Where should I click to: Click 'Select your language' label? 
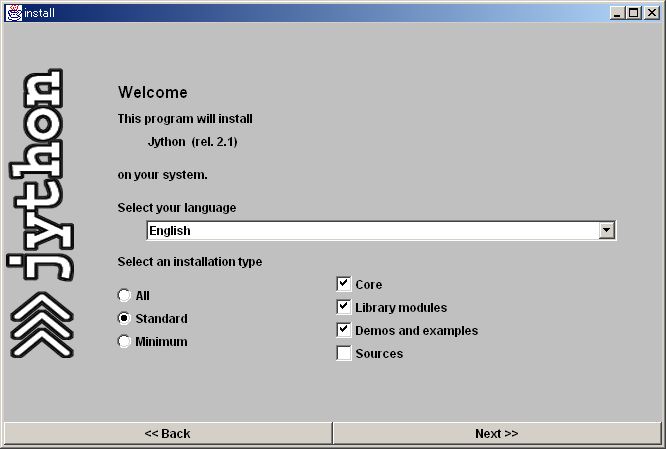click(177, 208)
